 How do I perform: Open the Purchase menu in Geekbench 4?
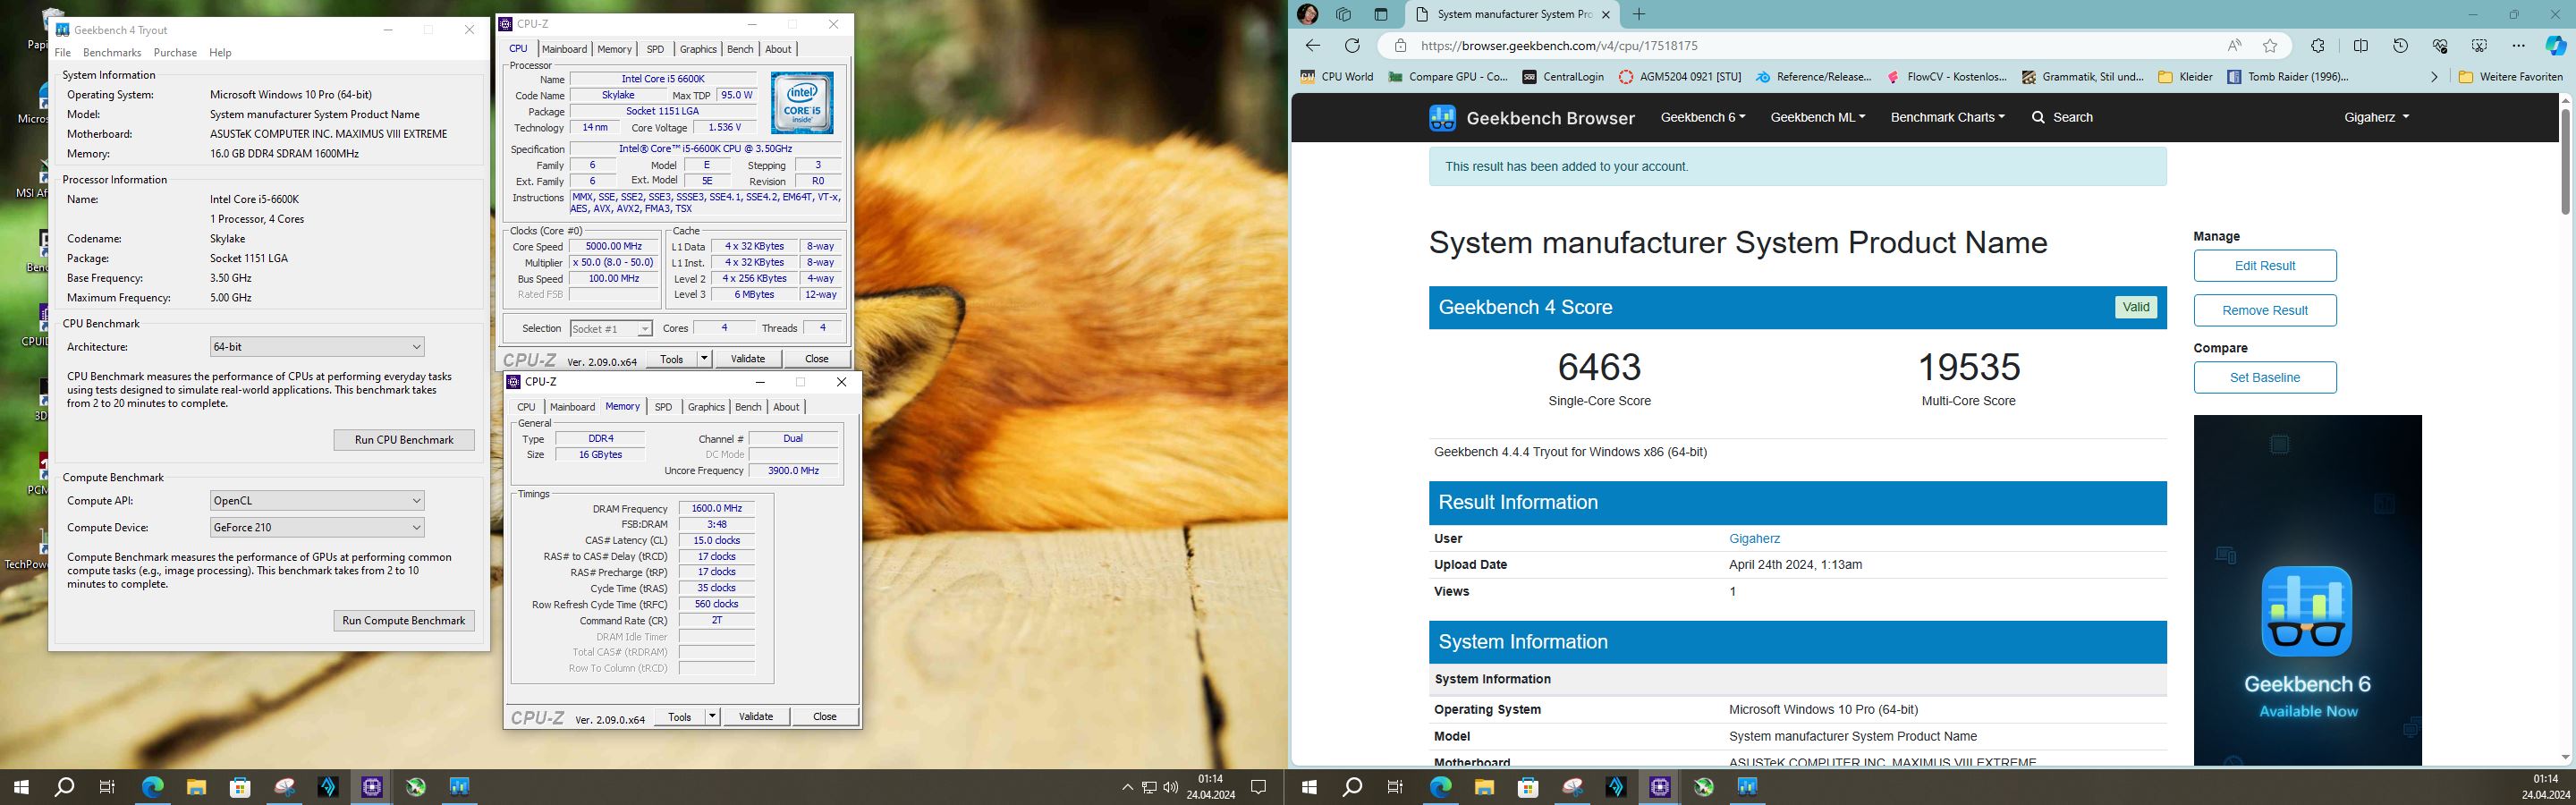(x=175, y=52)
